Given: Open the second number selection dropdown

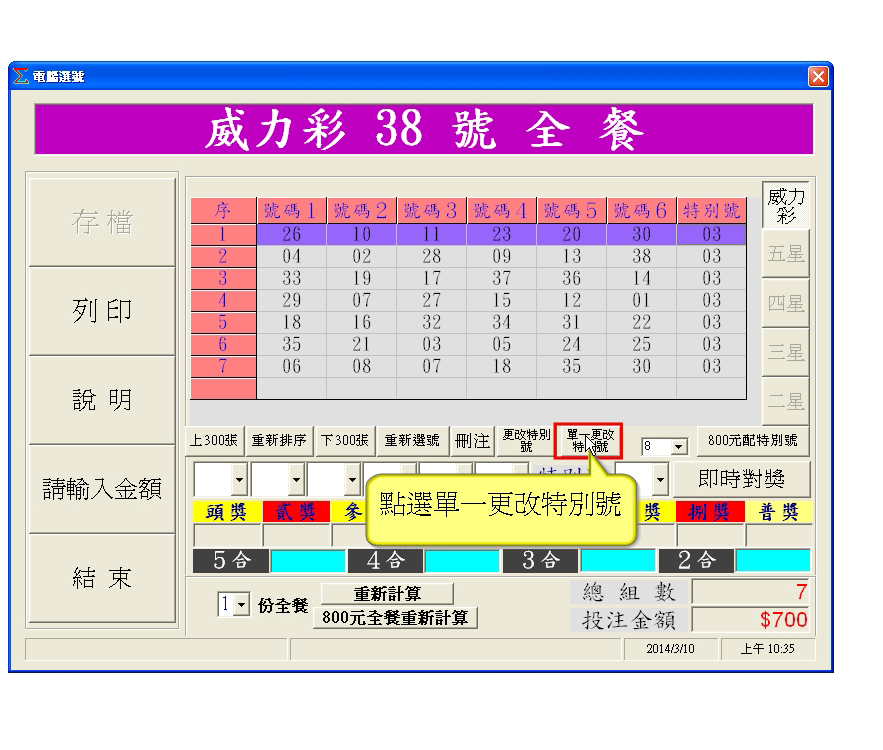Looking at the screenshot, I should click(x=296, y=480).
